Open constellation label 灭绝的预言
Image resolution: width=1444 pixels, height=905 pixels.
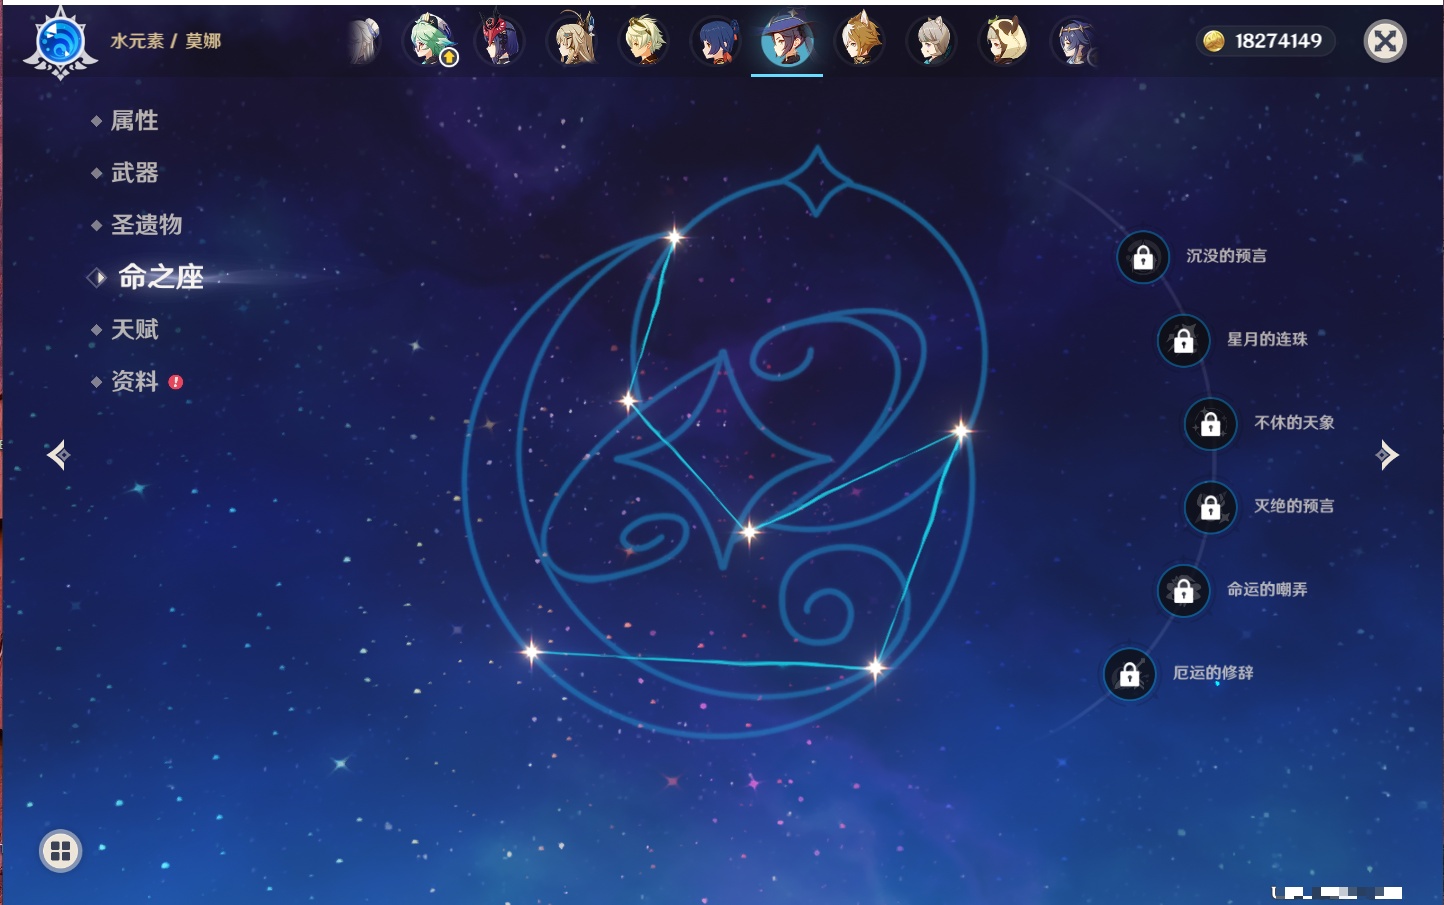tap(1294, 506)
